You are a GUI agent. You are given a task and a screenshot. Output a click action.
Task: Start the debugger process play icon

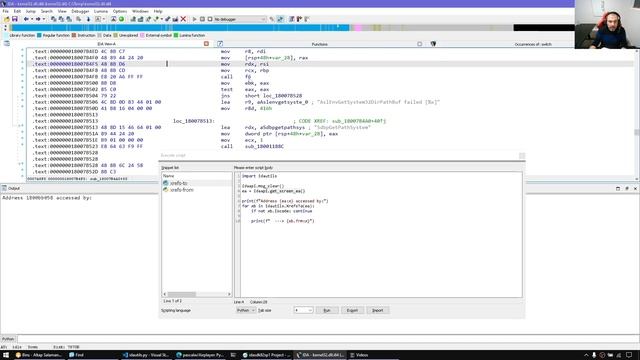pos(194,19)
